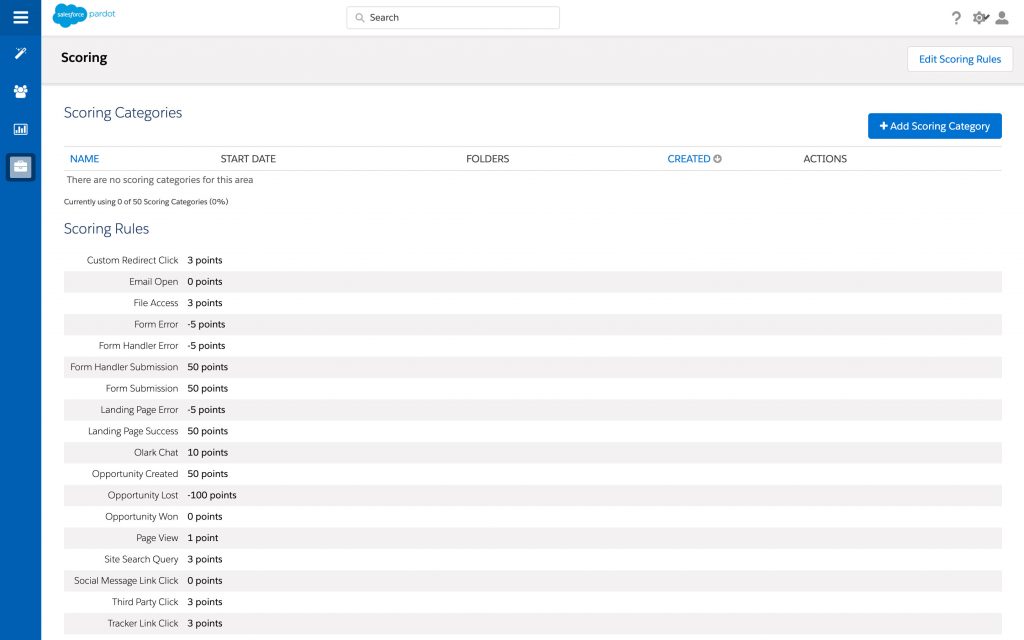Focus the Search input field
This screenshot has width=1024, height=640.
pyautogui.click(x=453, y=18)
